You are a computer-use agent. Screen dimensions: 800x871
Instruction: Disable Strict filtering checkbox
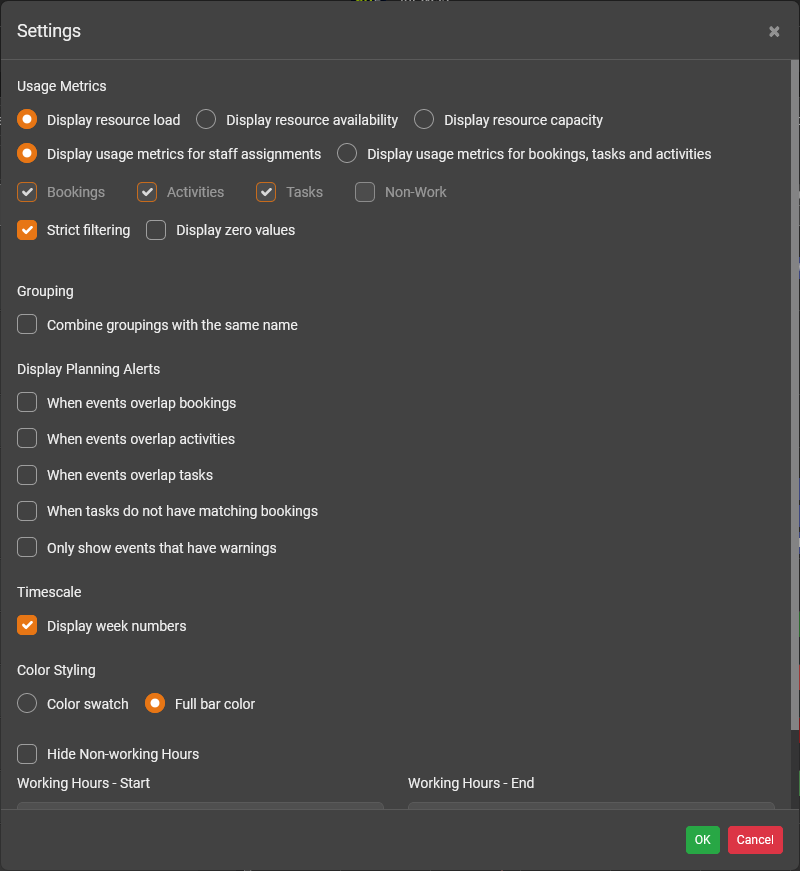[28, 230]
